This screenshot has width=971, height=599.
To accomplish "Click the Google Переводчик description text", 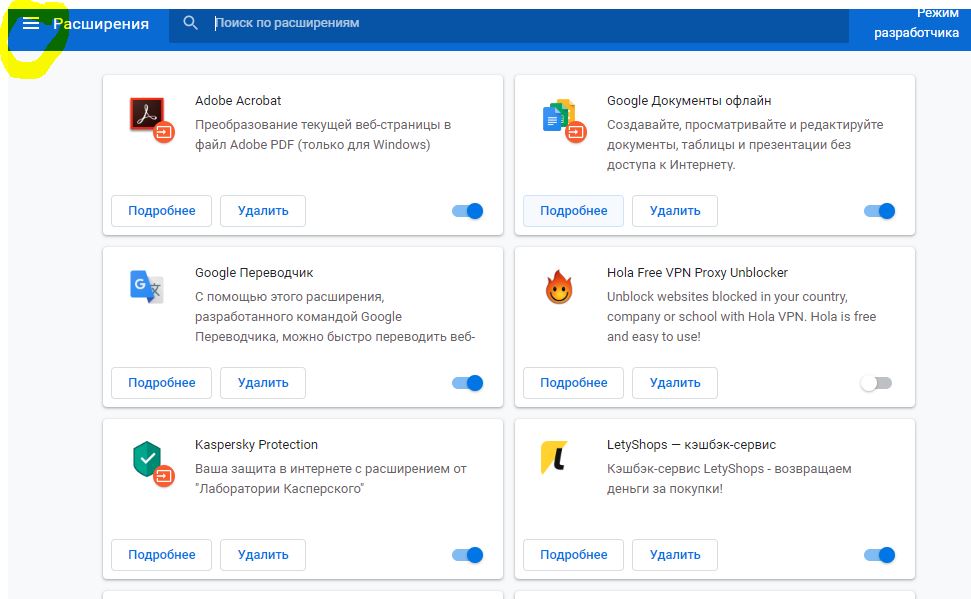I will 335,317.
